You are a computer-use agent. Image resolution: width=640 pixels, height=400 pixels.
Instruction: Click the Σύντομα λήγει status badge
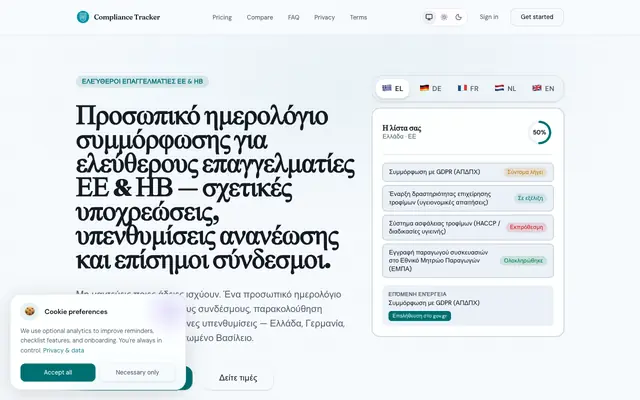(x=525, y=172)
